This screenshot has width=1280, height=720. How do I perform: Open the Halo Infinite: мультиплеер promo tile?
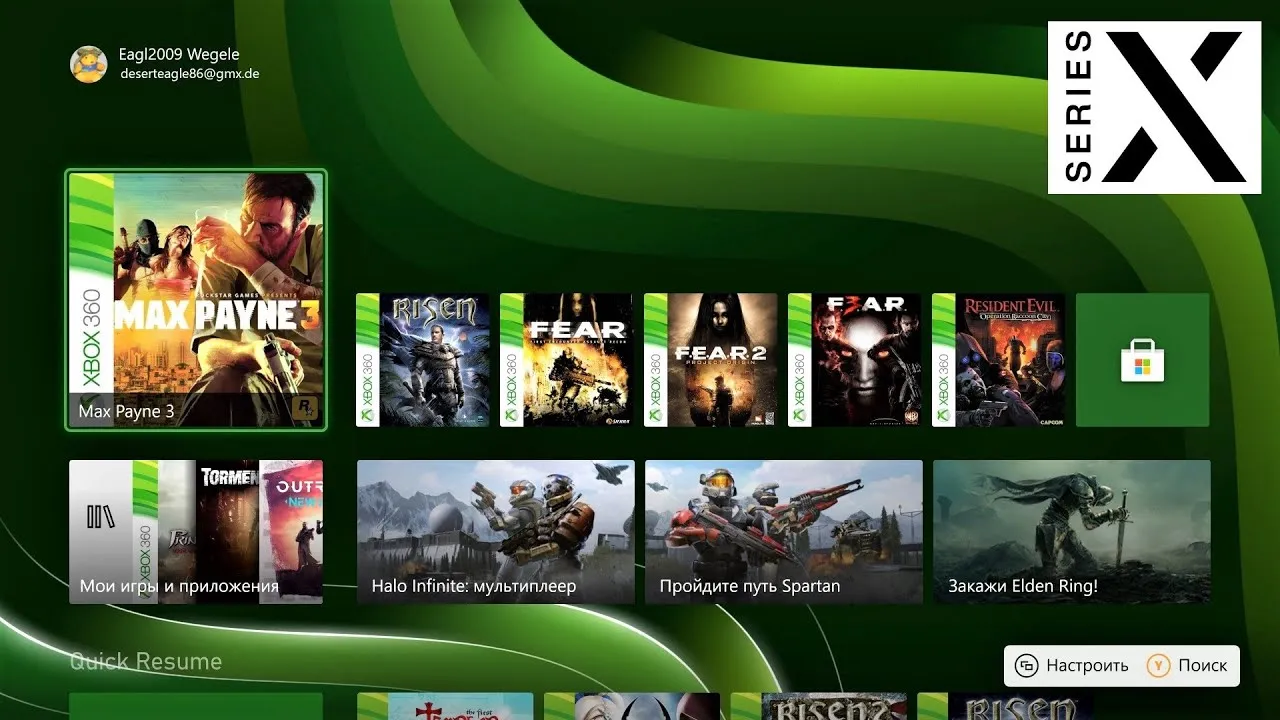496,532
